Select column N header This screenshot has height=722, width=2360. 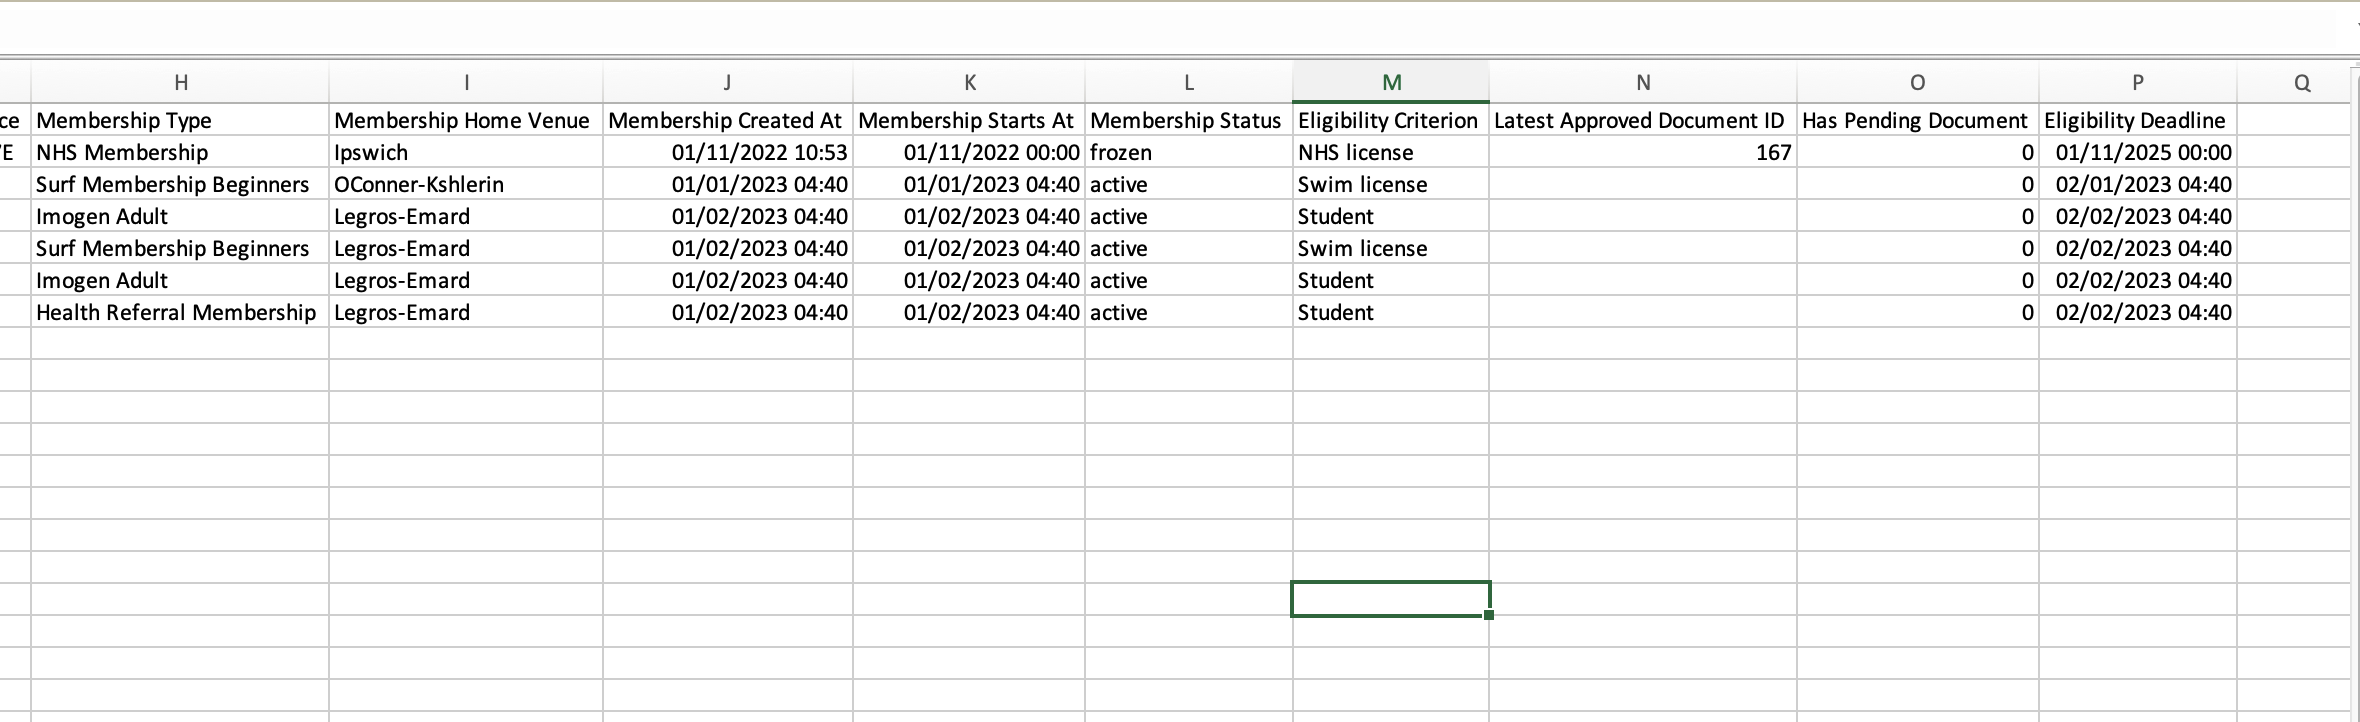pos(1643,83)
